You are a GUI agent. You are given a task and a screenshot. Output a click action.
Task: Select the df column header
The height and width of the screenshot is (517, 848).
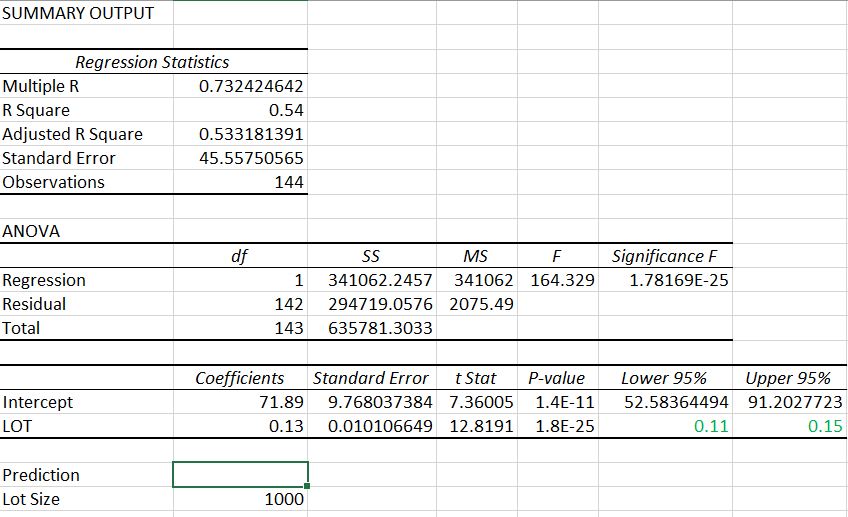click(239, 256)
